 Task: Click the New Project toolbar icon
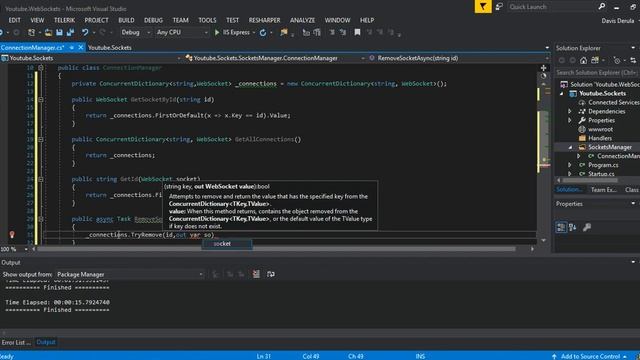pyautogui.click(x=31, y=32)
